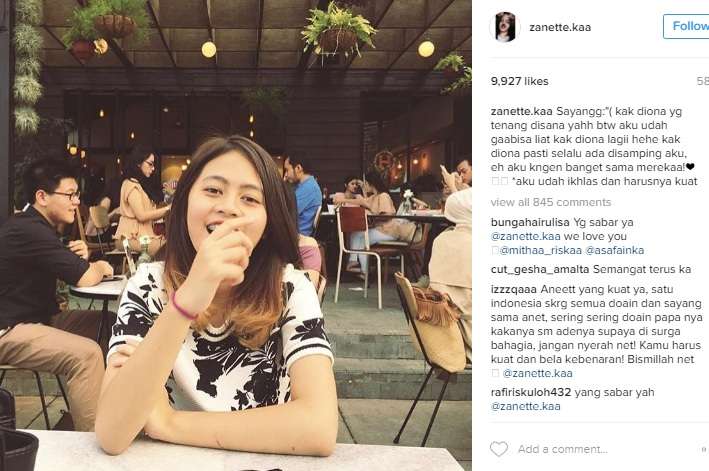The height and width of the screenshot is (471, 709).
Task: Open commenter rafiriskuloh432's profile
Action: tap(531, 392)
